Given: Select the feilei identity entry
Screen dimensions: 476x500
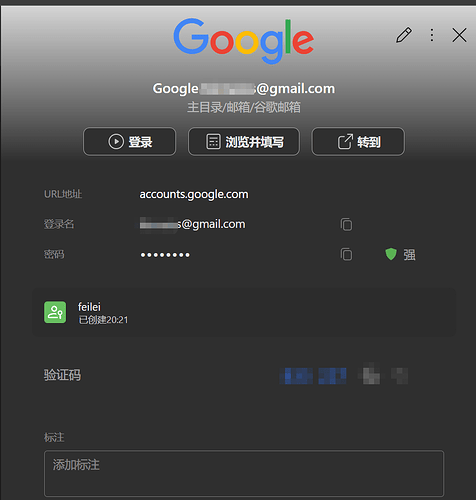Looking at the screenshot, I should click(x=244, y=312).
